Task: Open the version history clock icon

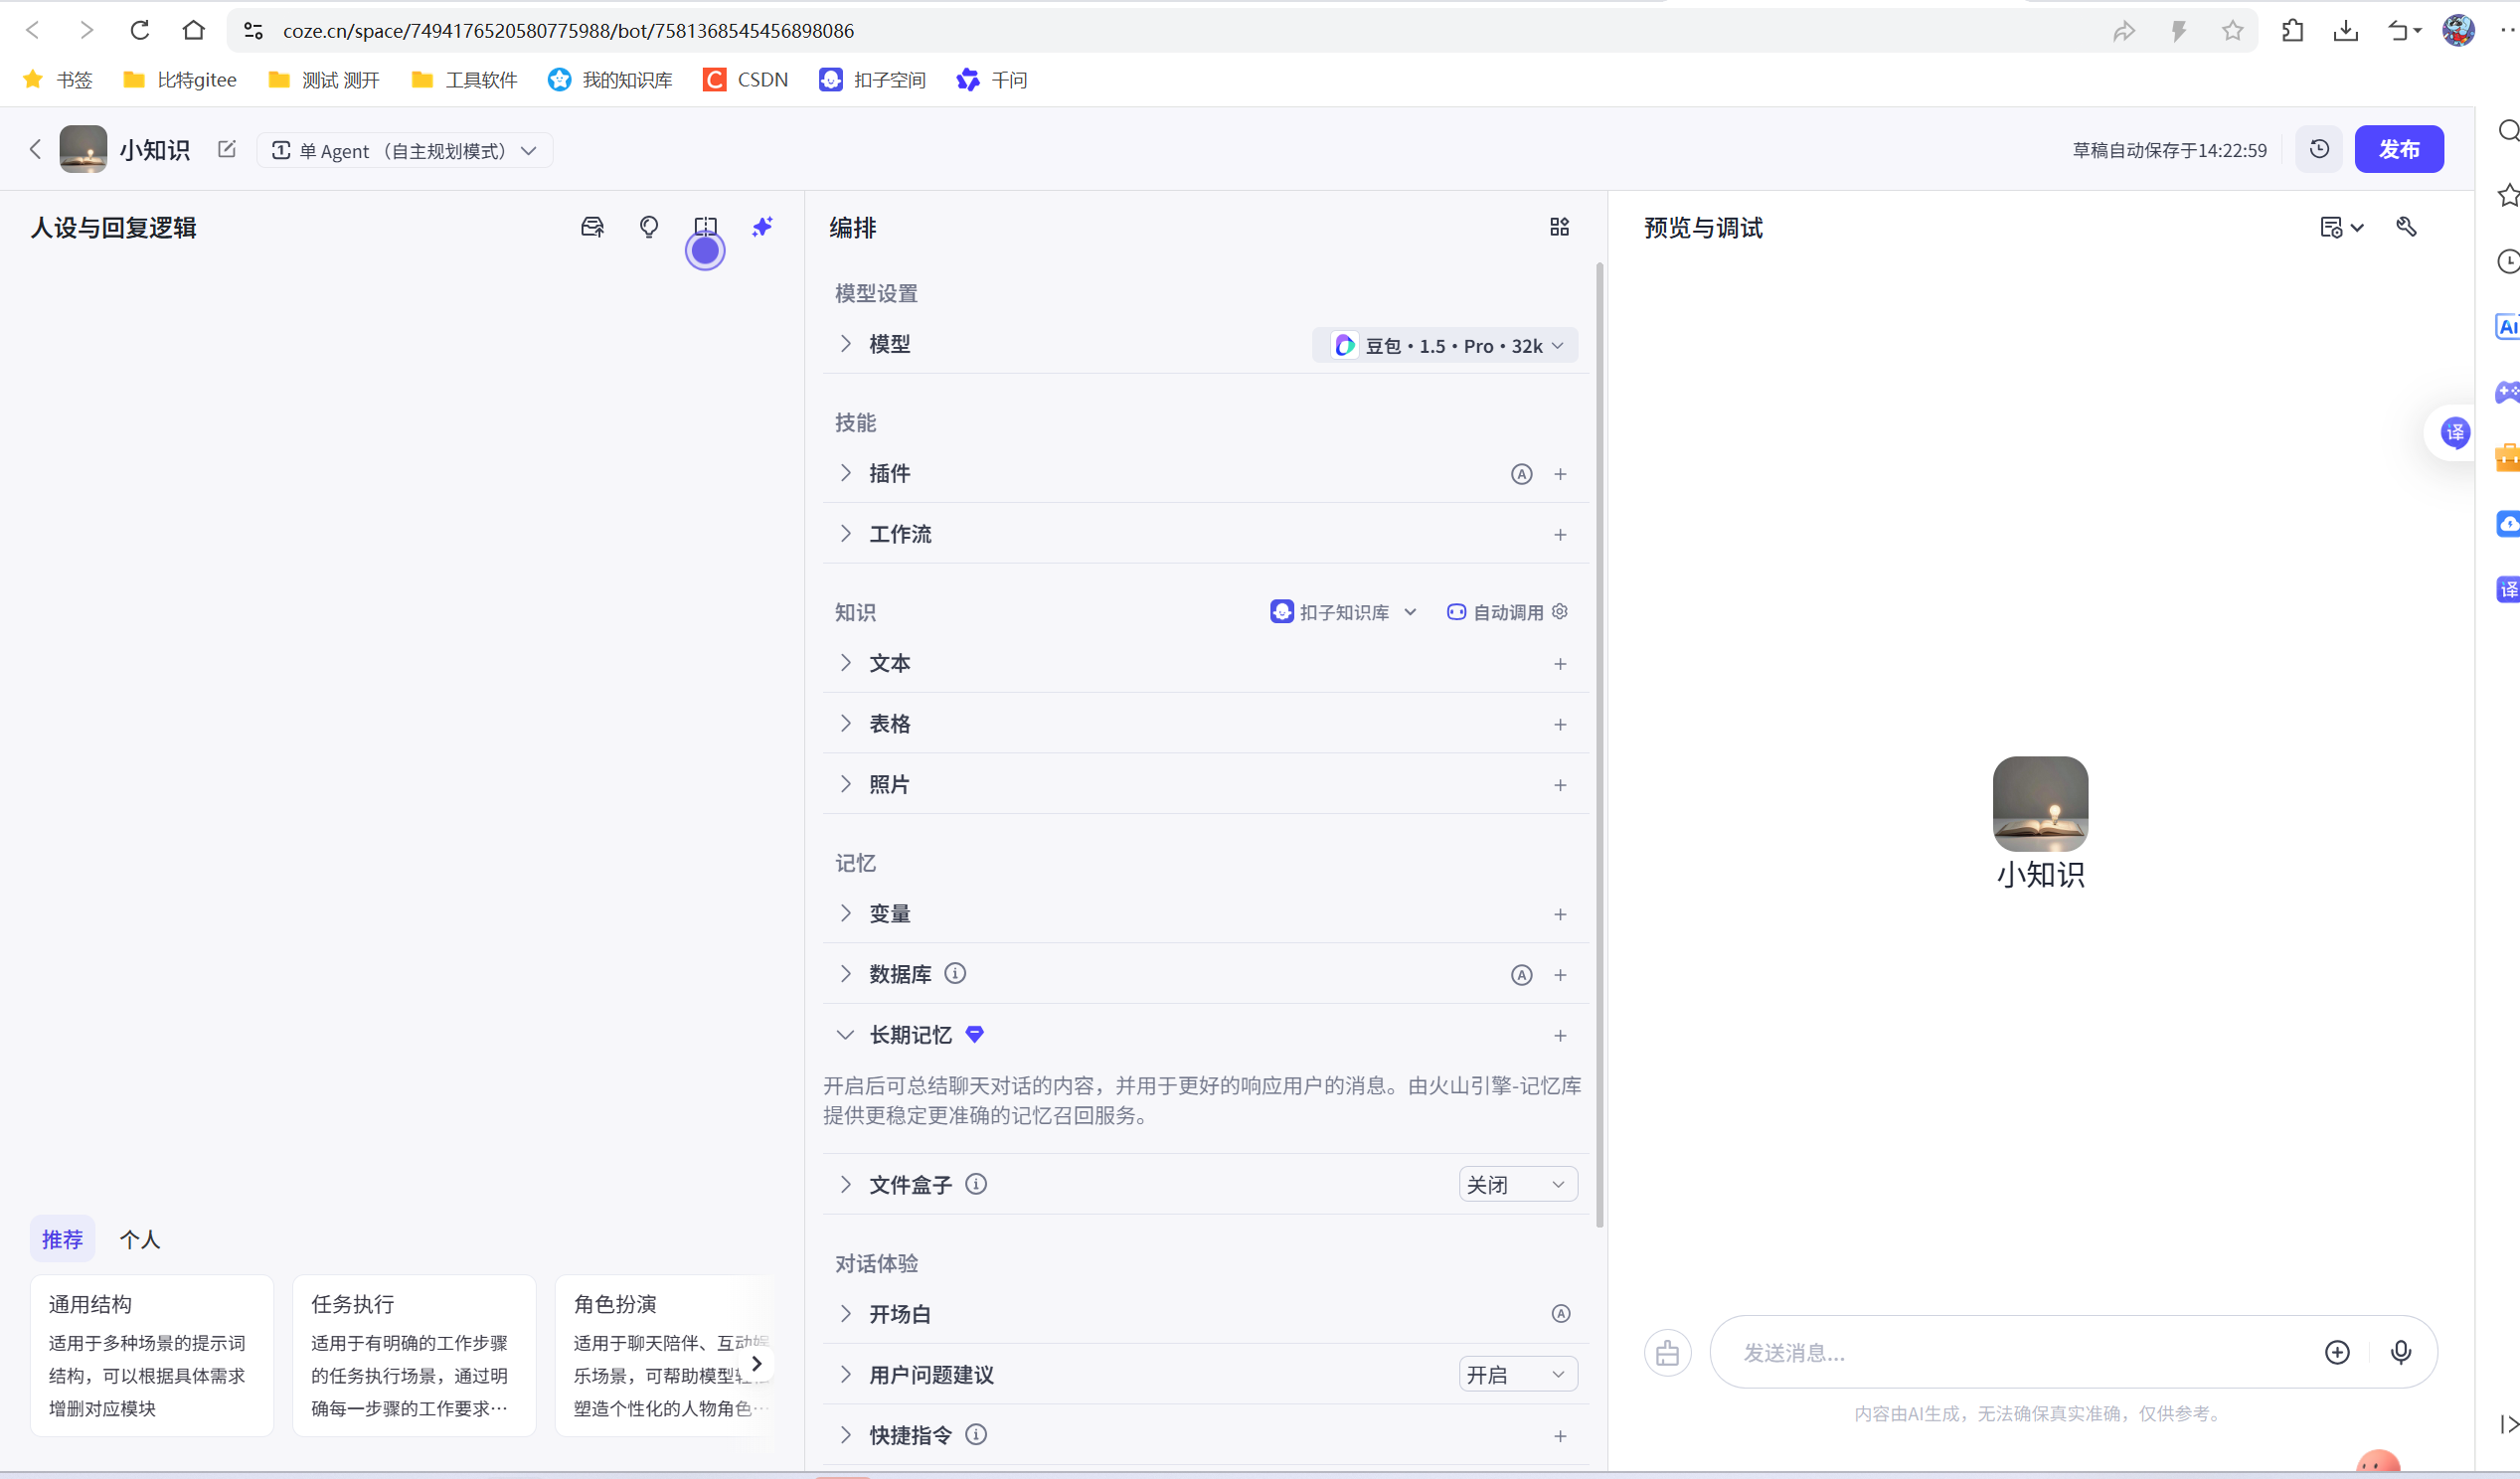Action: point(2319,149)
